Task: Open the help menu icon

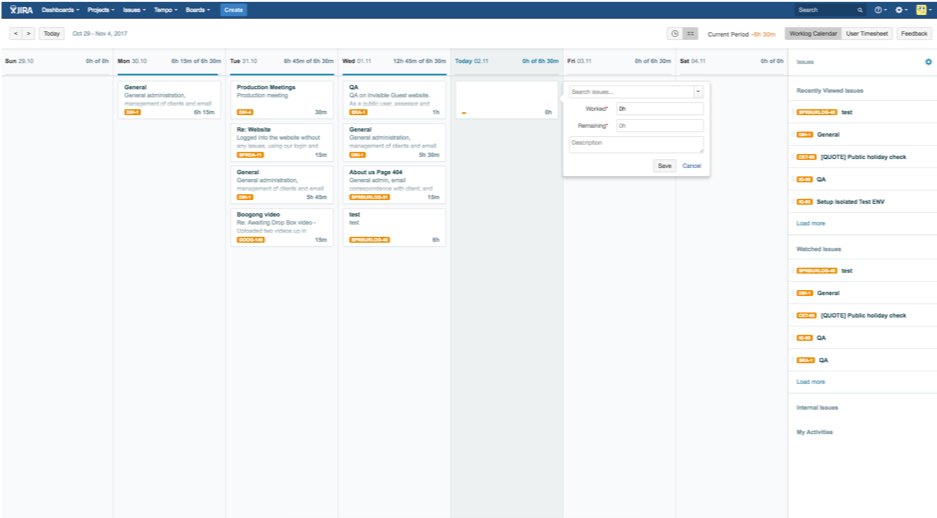Action: pos(879,9)
